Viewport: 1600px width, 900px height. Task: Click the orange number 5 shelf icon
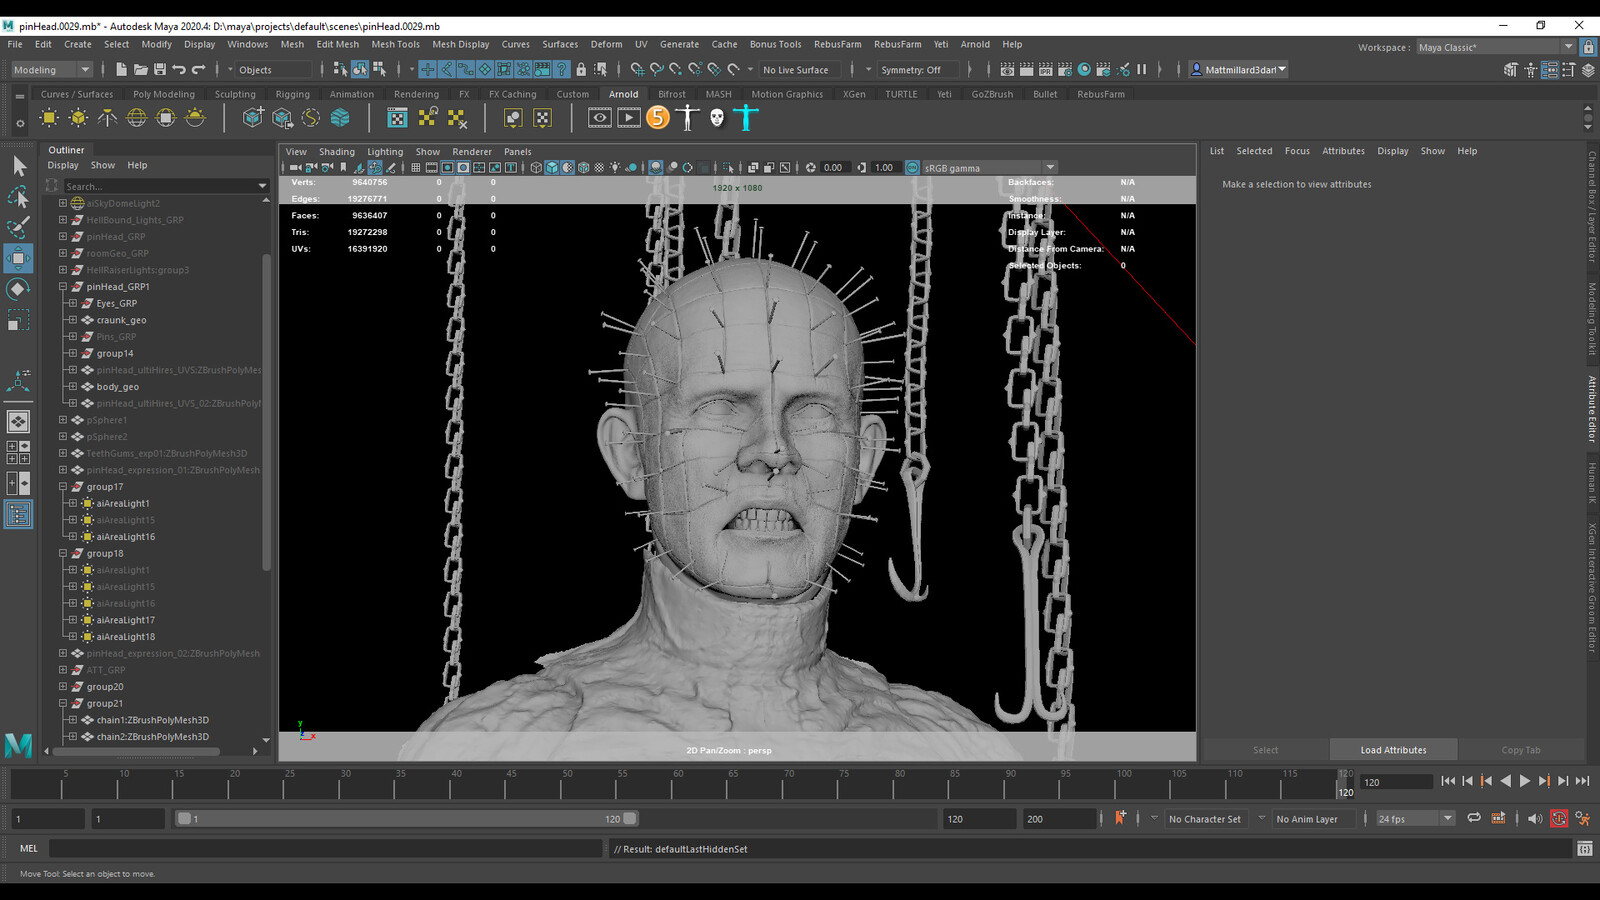click(x=658, y=118)
